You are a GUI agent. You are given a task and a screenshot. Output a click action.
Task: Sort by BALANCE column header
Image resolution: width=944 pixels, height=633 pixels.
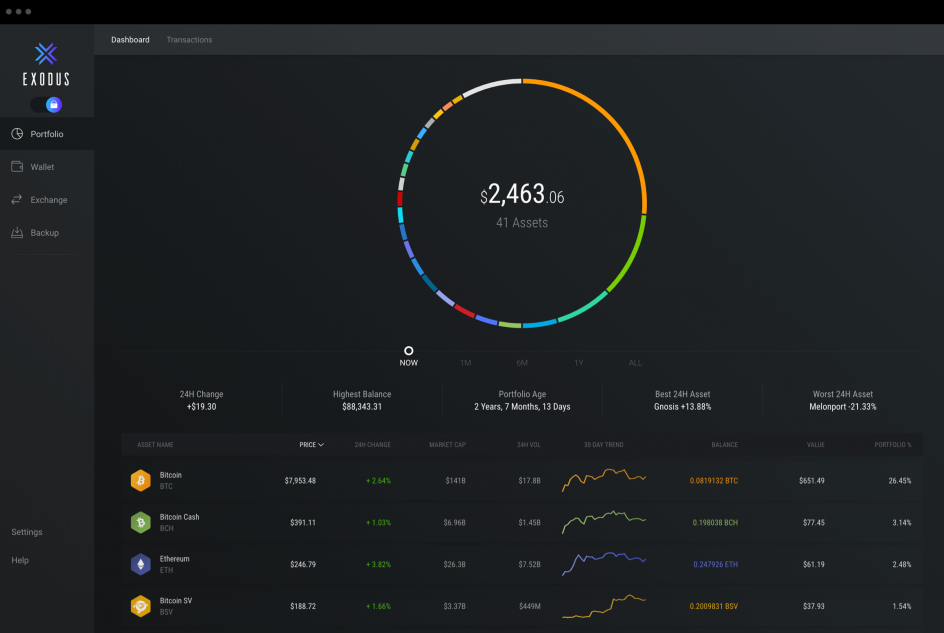pos(724,444)
